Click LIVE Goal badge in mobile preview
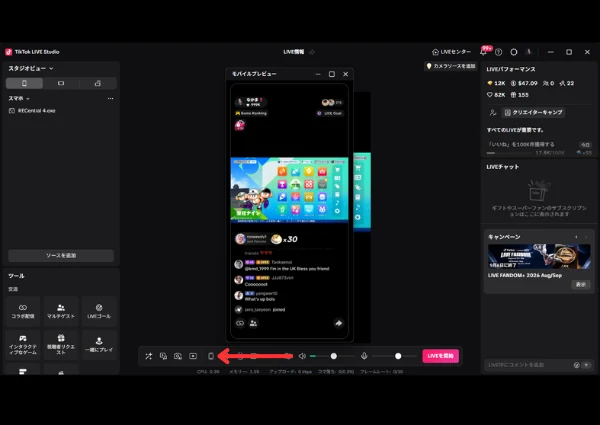The width and height of the screenshot is (600, 425). click(x=330, y=113)
